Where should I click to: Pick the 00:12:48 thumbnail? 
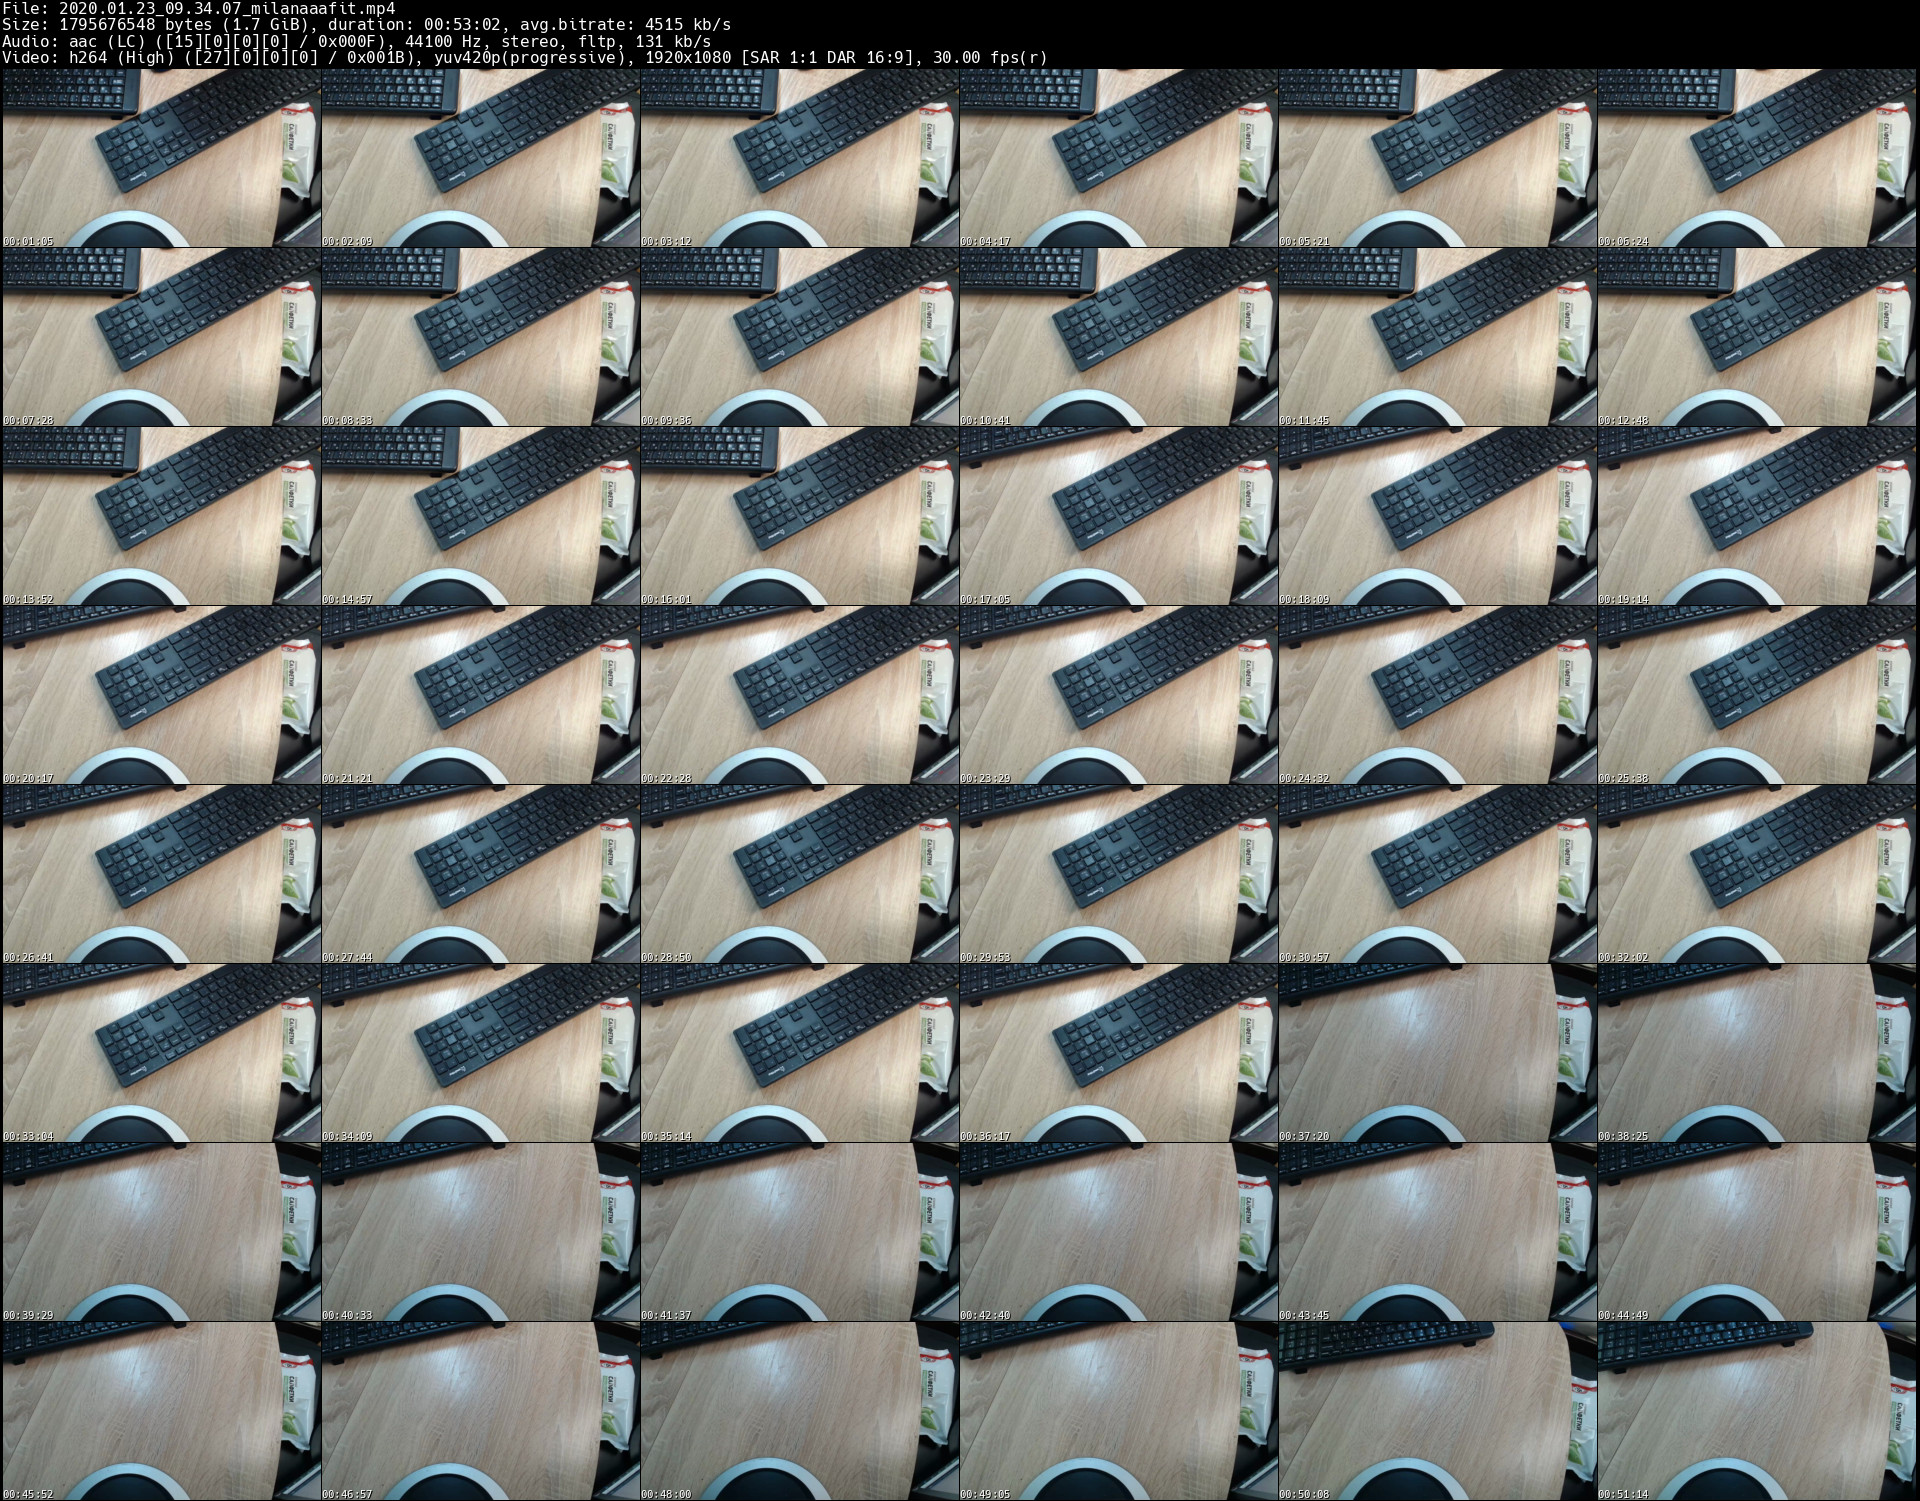tap(1757, 337)
